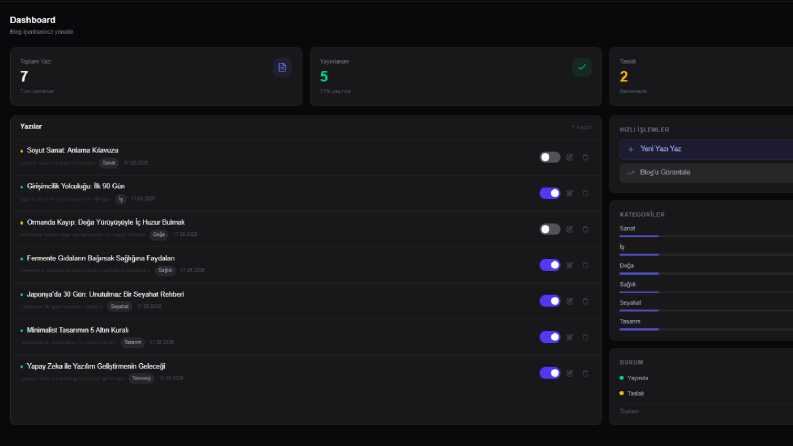Select İş in the Kategoriler list
The height and width of the screenshot is (446, 793).
pyautogui.click(x=622, y=247)
